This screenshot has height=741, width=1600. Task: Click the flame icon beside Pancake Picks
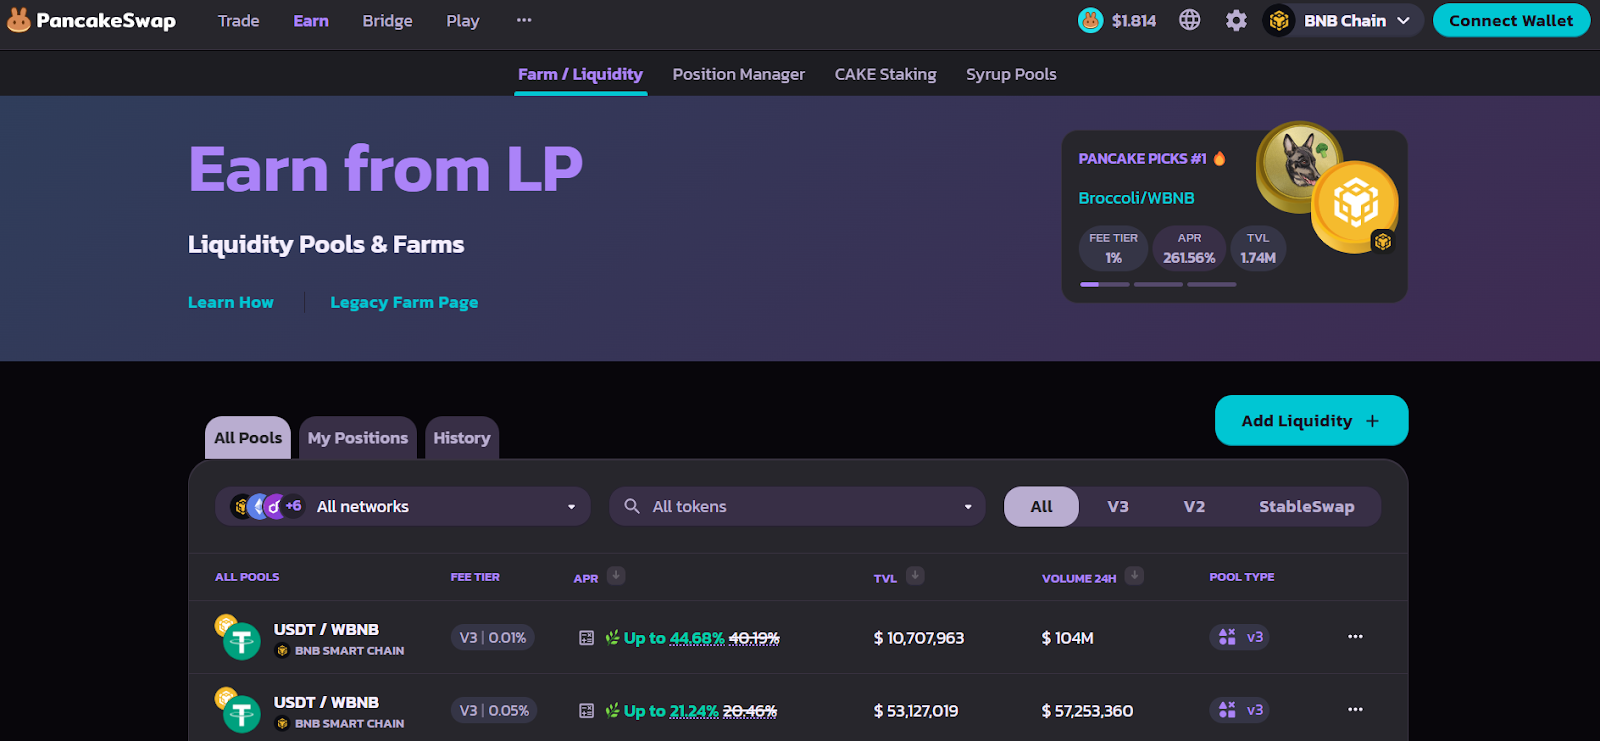click(1219, 158)
